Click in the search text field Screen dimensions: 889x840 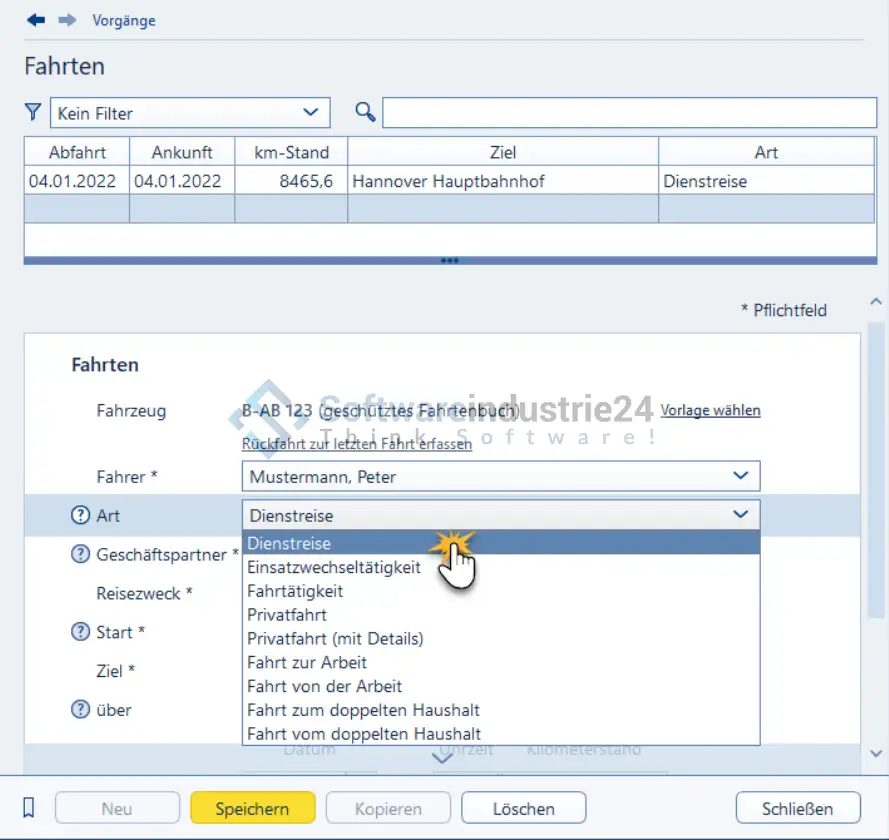tap(629, 113)
